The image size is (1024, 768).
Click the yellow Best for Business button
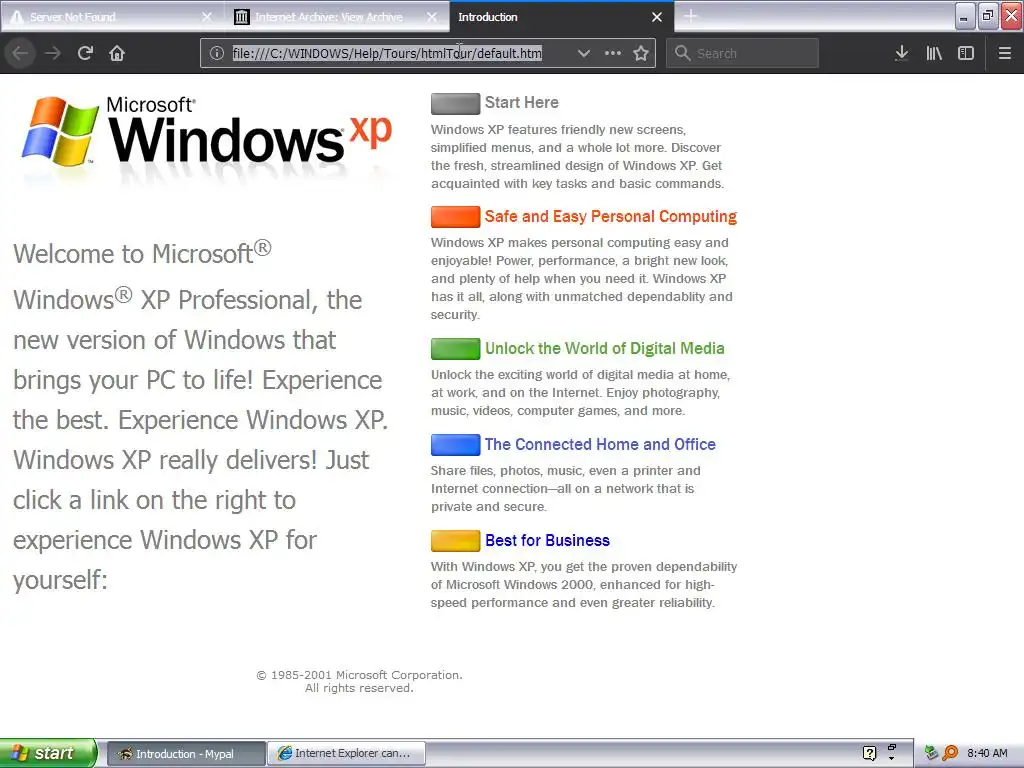455,541
